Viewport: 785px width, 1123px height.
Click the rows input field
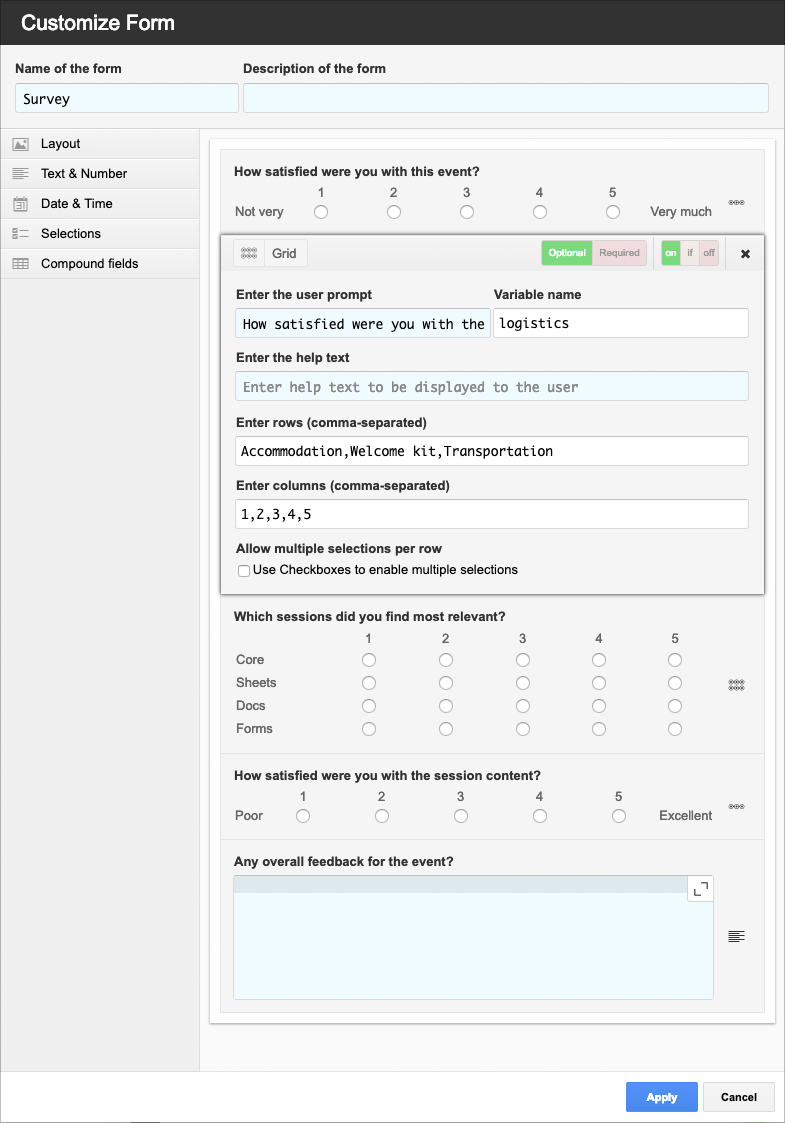pos(492,451)
